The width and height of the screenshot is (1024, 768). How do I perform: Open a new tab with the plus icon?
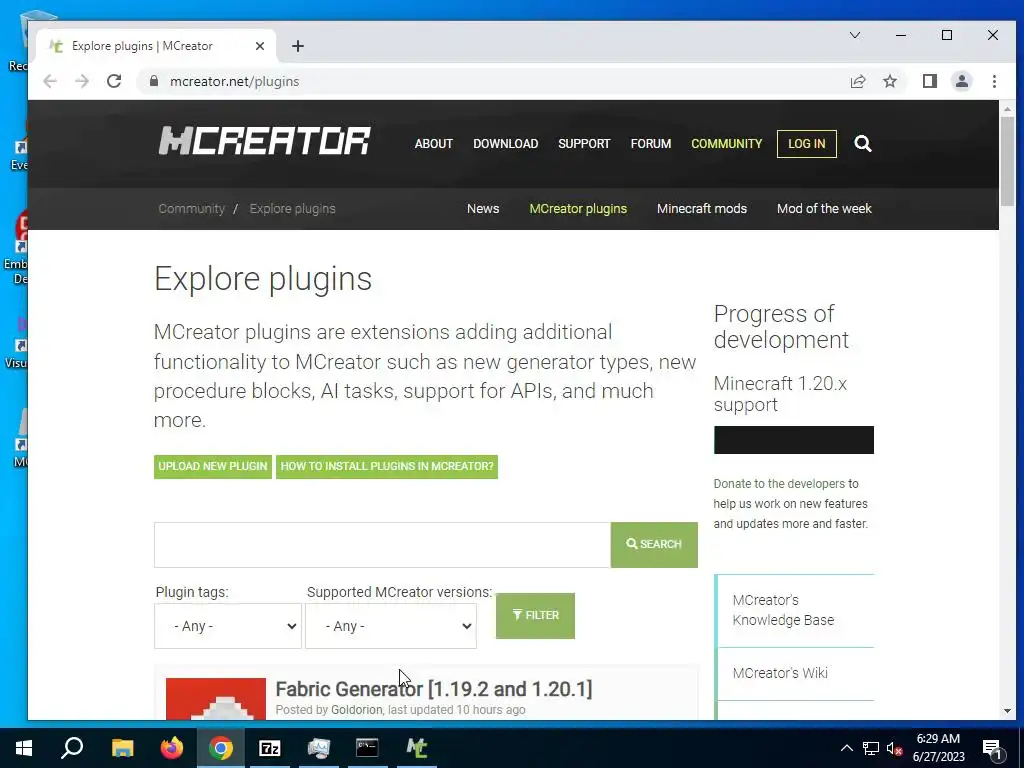[298, 46]
